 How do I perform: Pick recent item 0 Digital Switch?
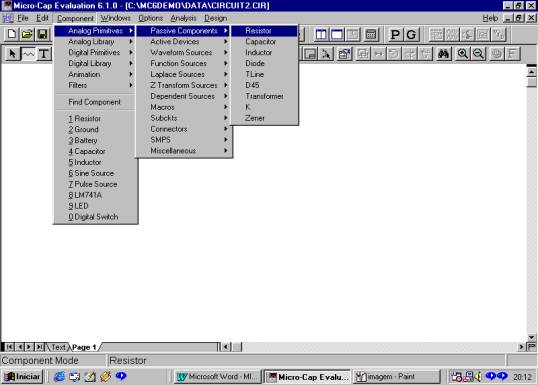tap(95, 217)
